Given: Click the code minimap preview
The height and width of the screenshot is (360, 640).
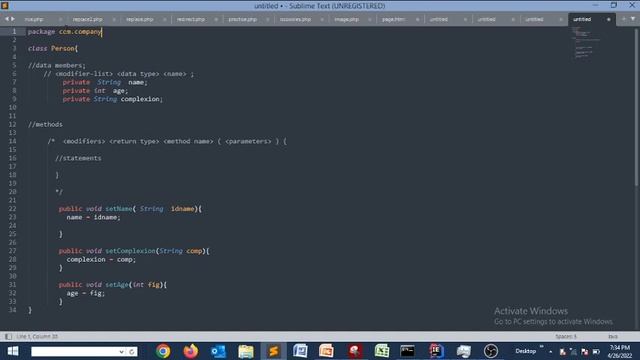Looking at the screenshot, I should point(586,42).
